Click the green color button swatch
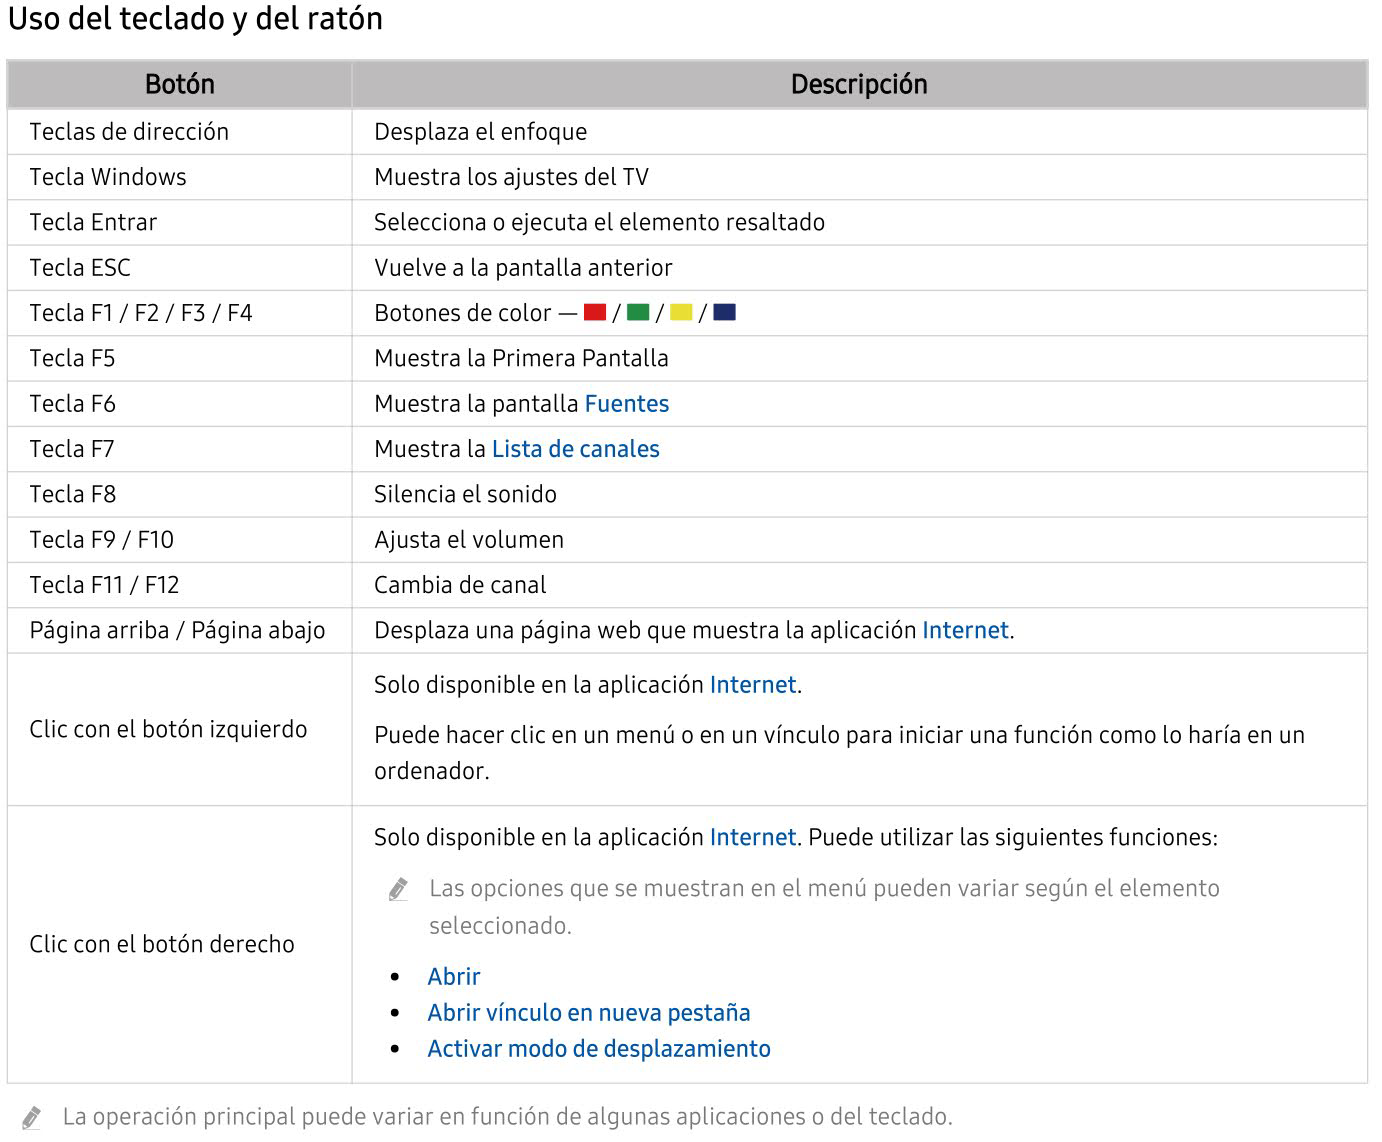Image resolution: width=1382 pixels, height=1142 pixels. (638, 313)
